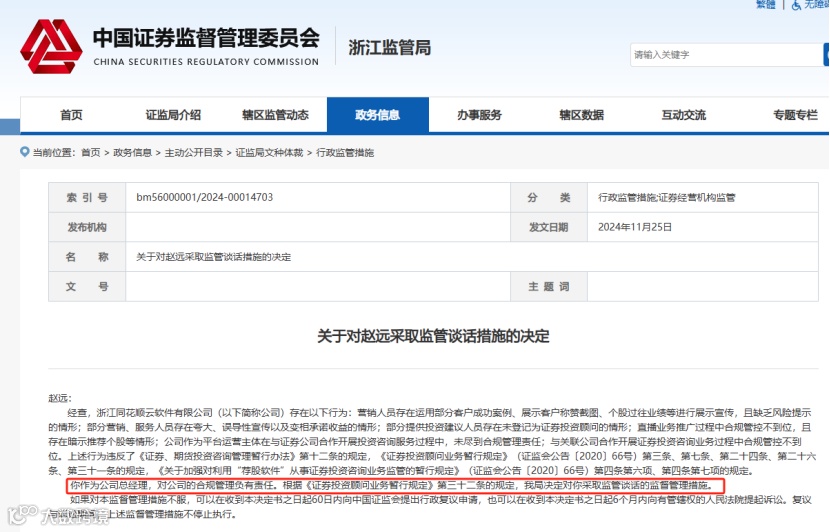Open the 专题专栏 navigation tab

(796, 115)
